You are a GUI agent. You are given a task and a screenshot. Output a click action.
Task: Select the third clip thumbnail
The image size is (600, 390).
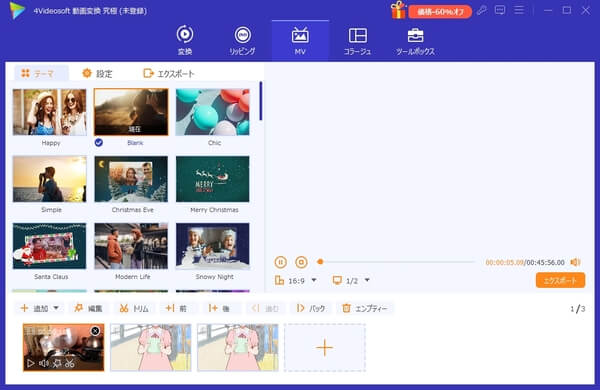point(238,348)
